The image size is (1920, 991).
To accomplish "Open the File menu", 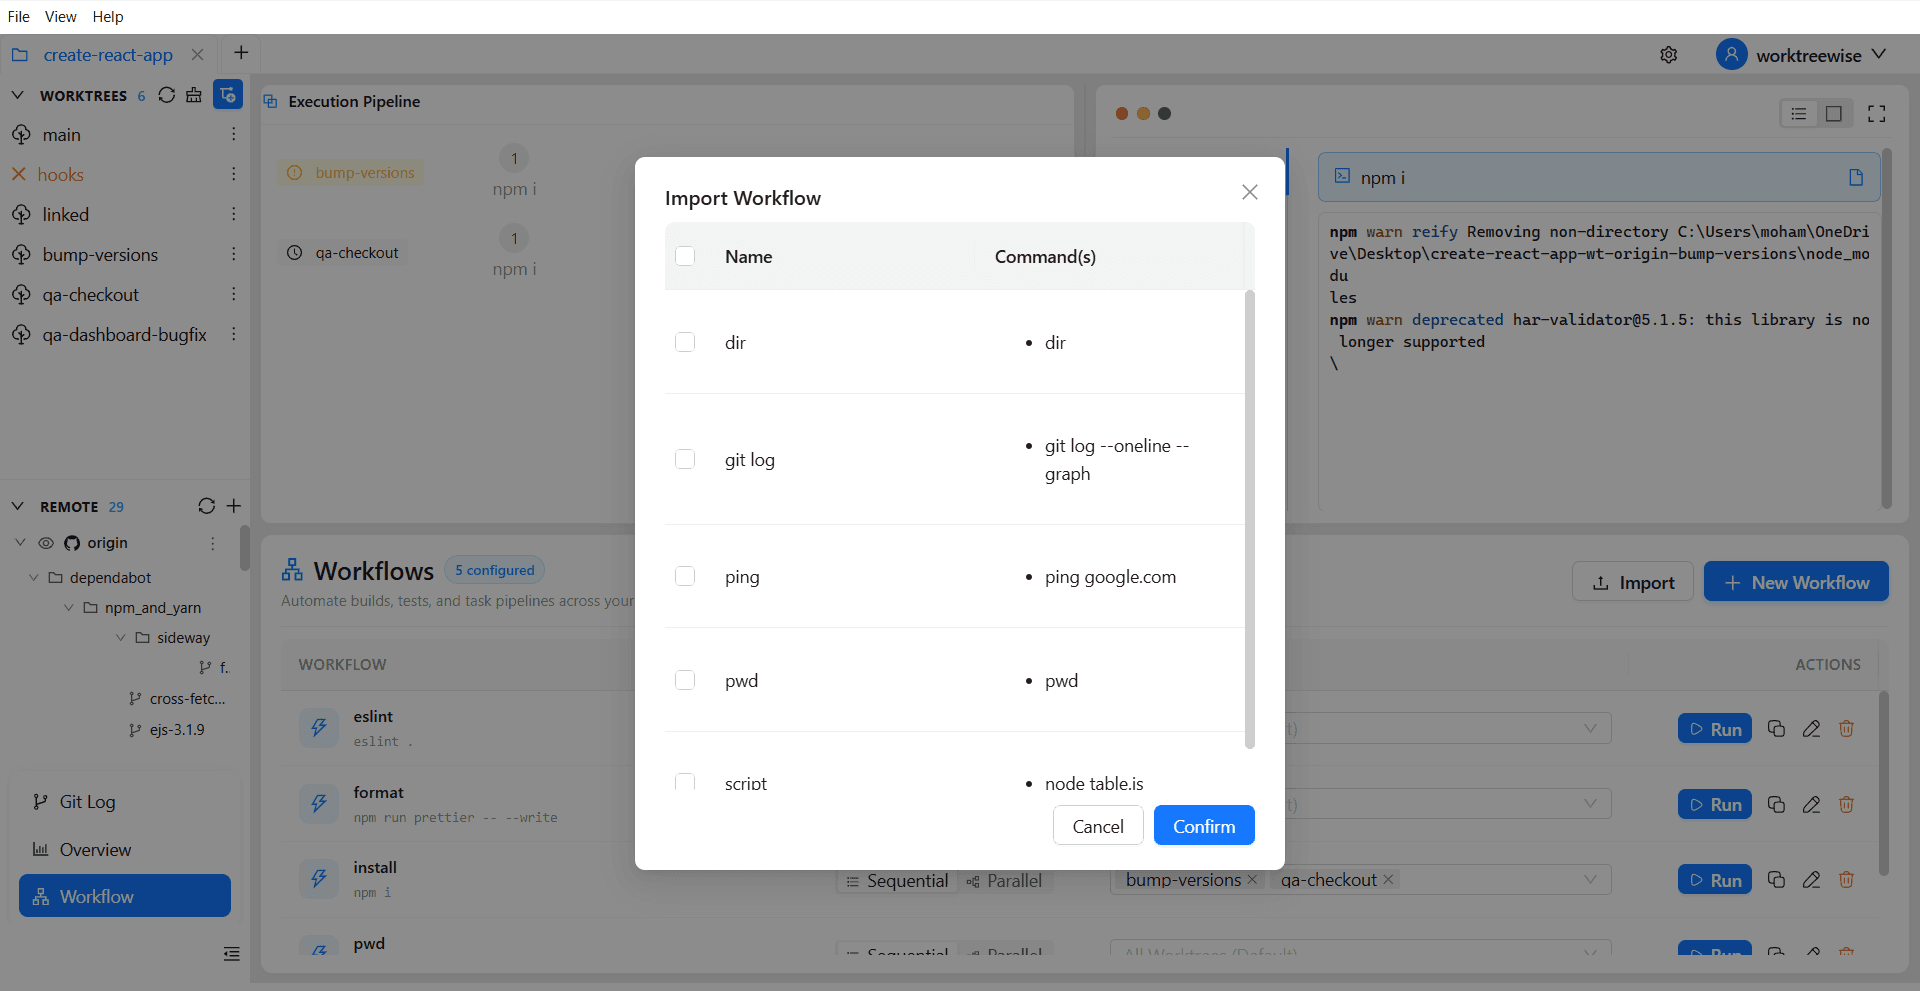I will tap(18, 16).
